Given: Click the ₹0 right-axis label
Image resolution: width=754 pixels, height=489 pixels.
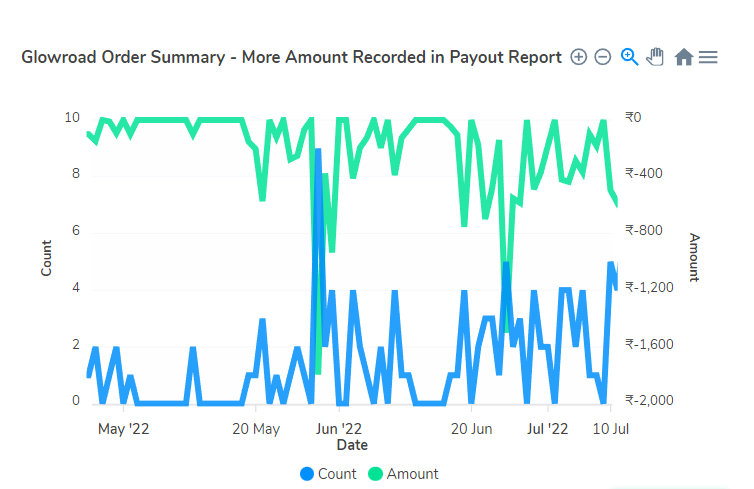Looking at the screenshot, I should click(x=633, y=117).
